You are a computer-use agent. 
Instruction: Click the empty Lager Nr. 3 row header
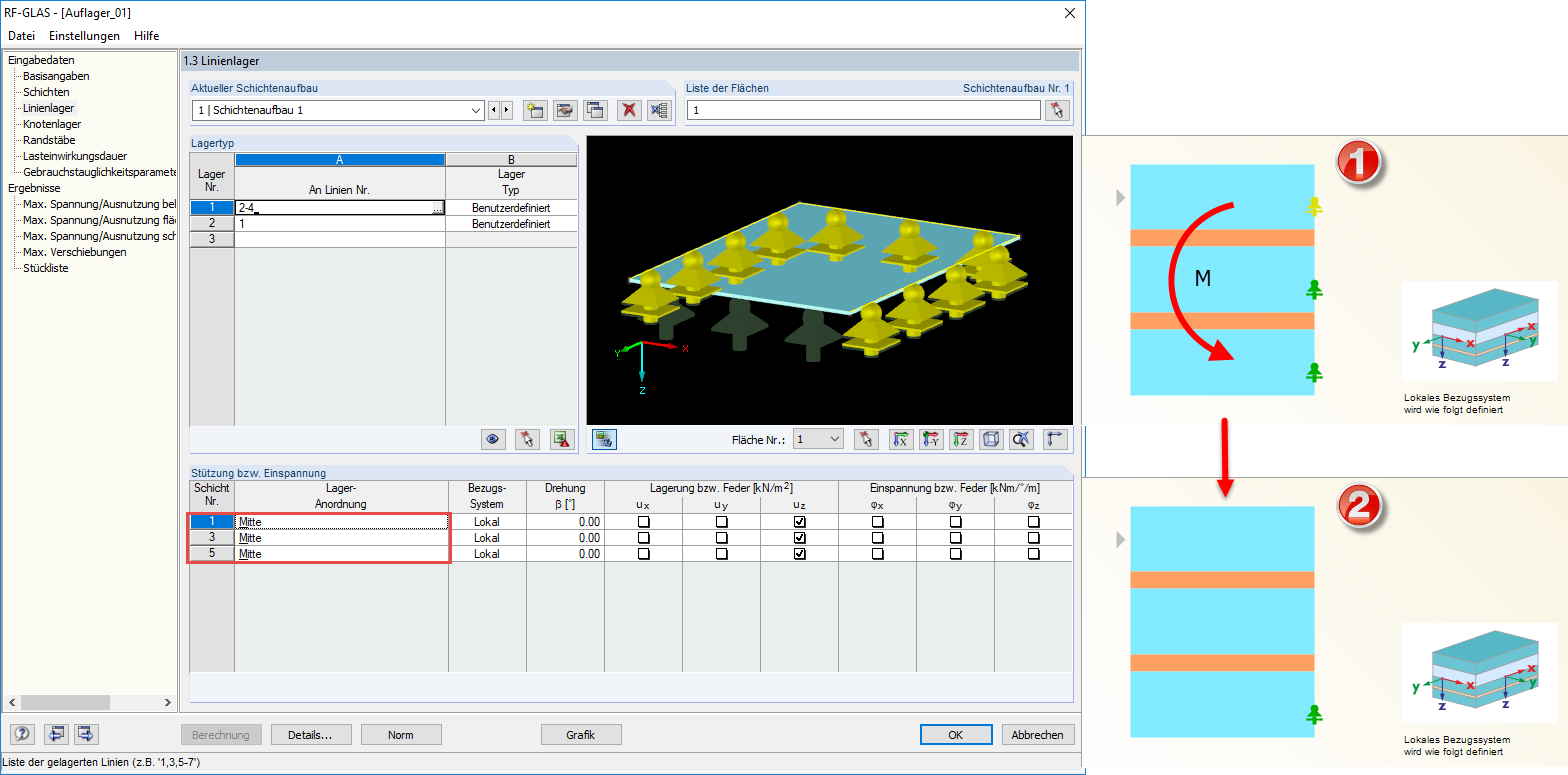212,240
